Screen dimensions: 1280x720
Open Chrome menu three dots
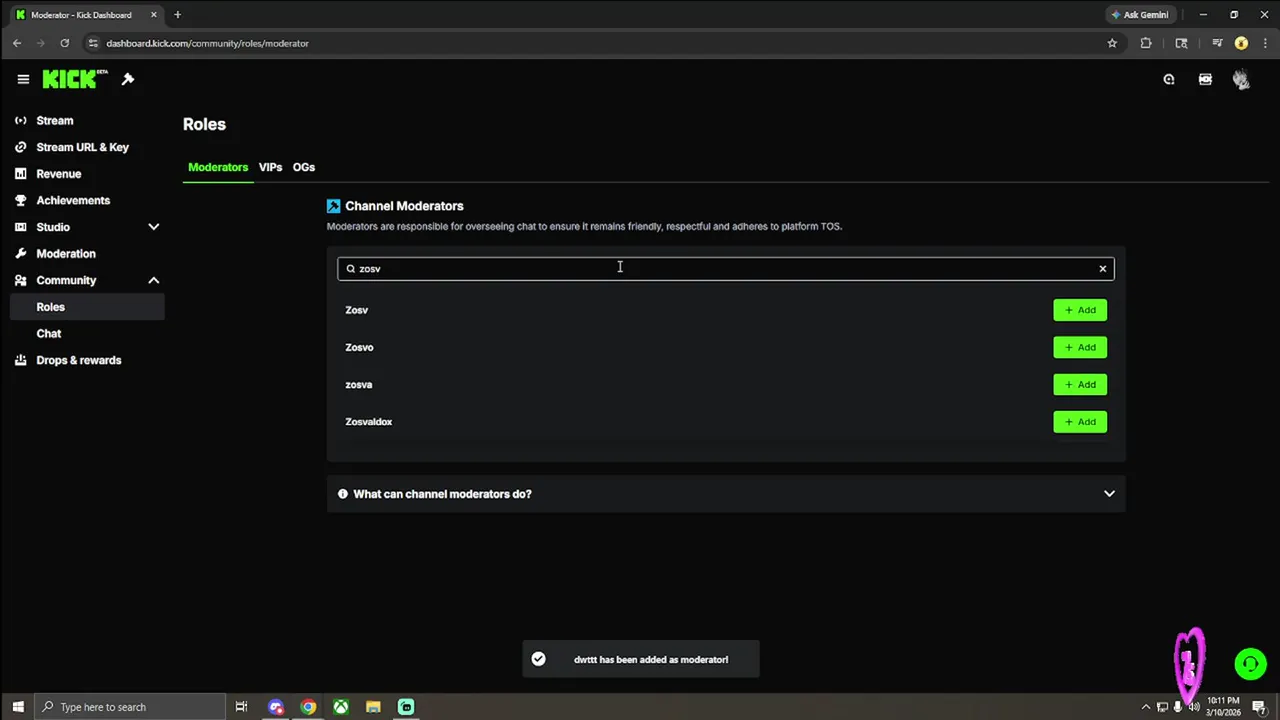coord(1264,43)
